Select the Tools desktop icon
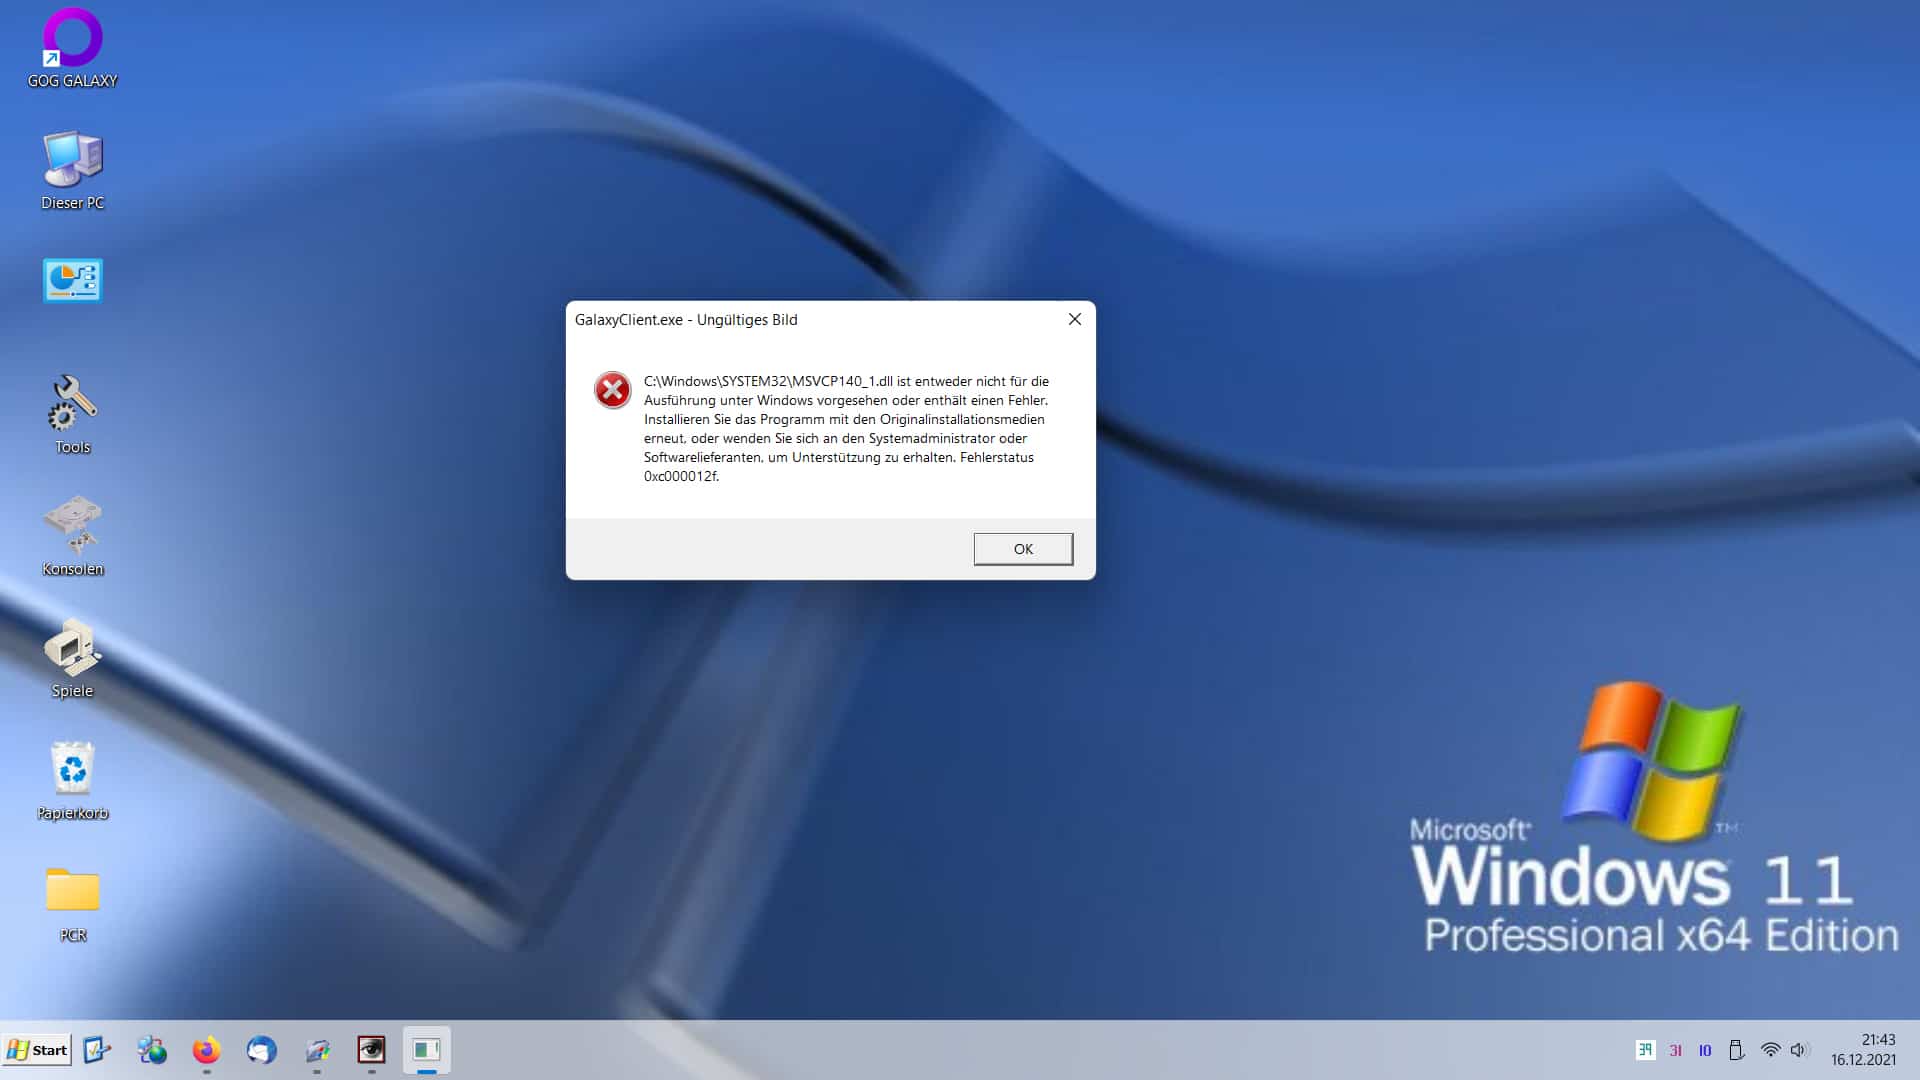This screenshot has width=1920, height=1080. click(72, 415)
